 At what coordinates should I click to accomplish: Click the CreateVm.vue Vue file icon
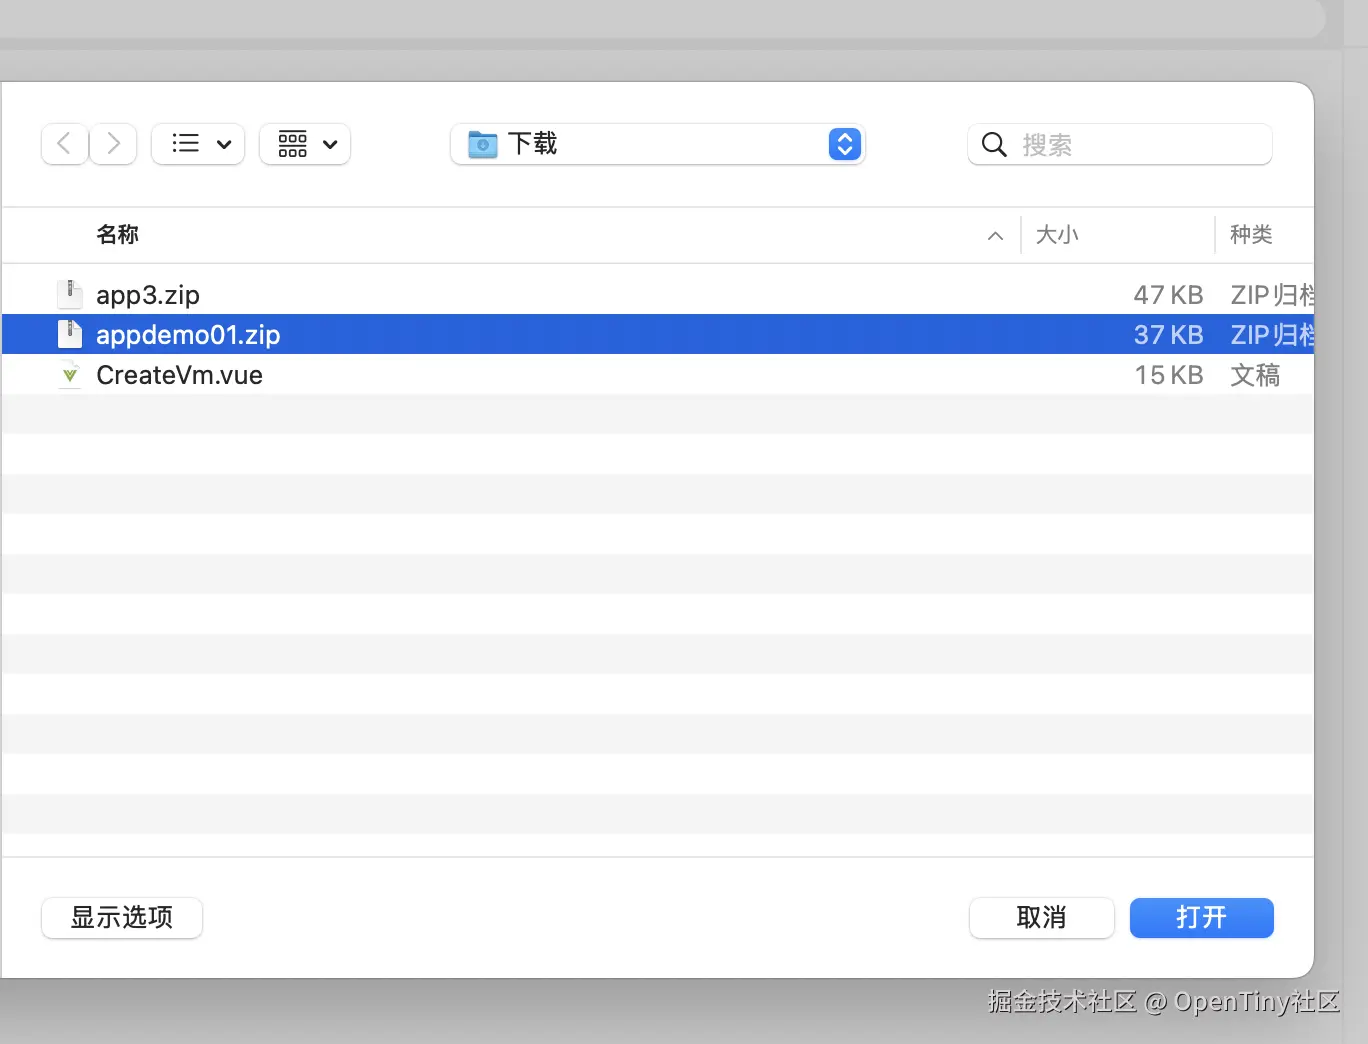[70, 375]
